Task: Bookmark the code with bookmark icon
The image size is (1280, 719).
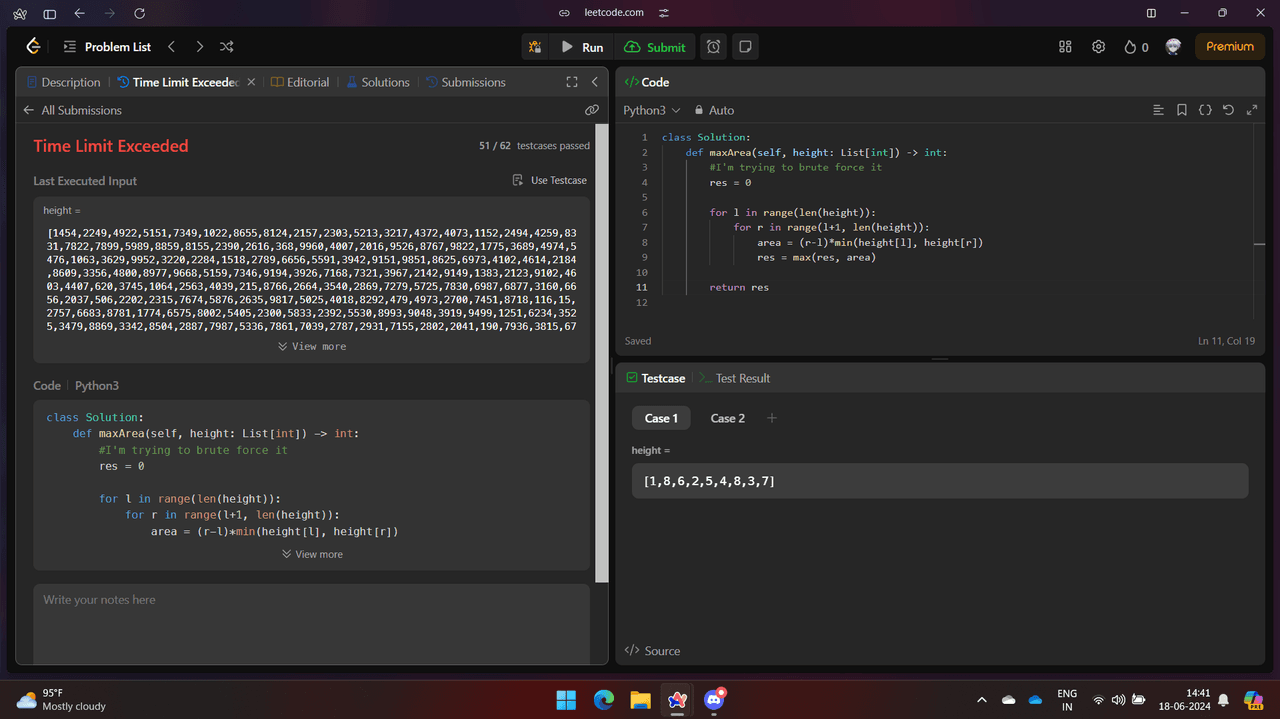Action: coord(1182,110)
